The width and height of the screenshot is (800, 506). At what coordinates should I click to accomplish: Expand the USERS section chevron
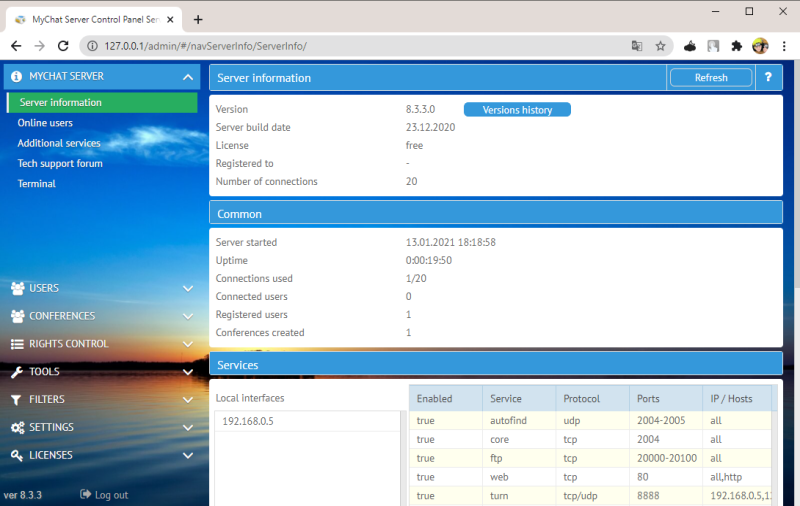pos(188,289)
